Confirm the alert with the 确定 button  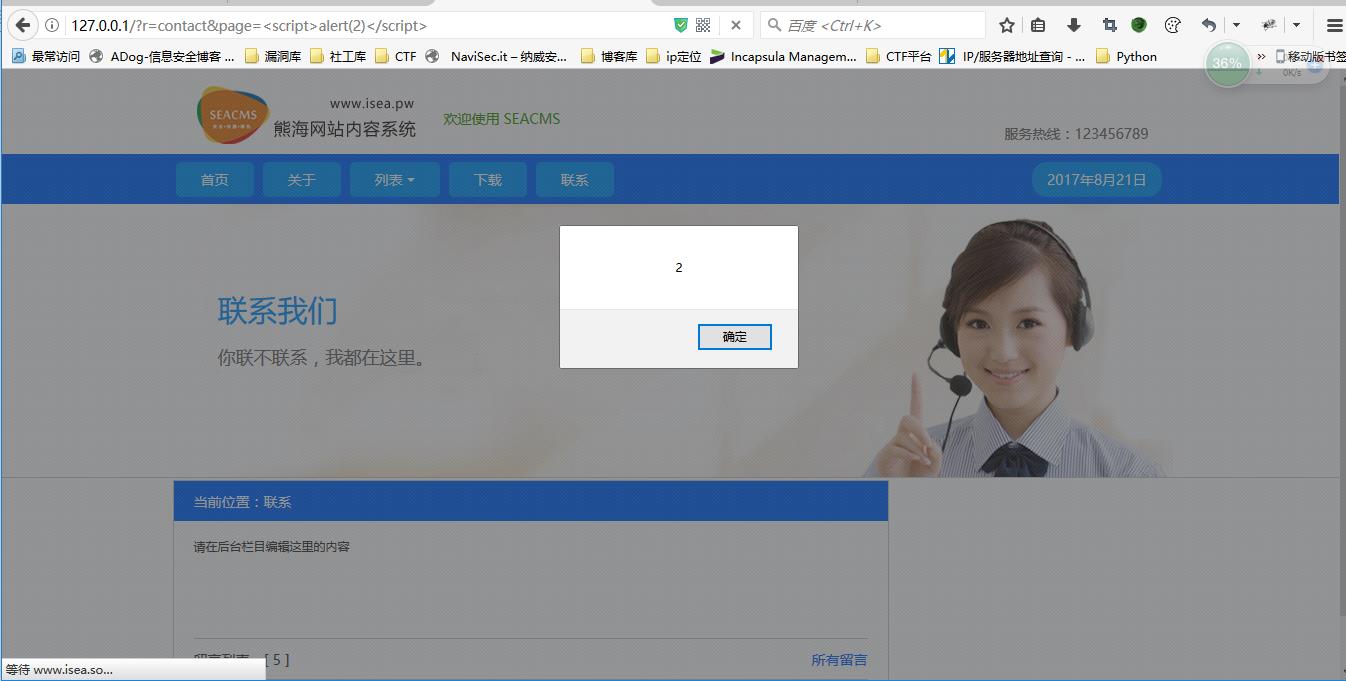point(735,337)
